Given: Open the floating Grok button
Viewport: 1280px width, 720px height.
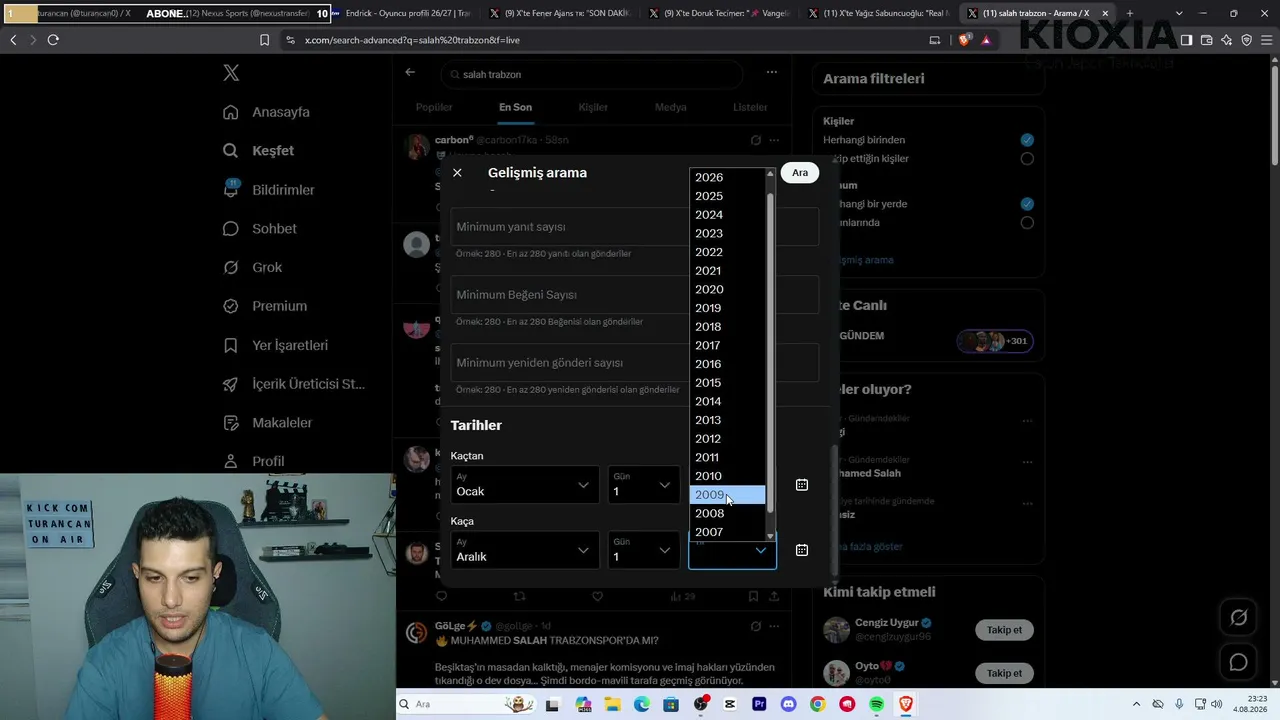Looking at the screenshot, I should coord(1238,617).
